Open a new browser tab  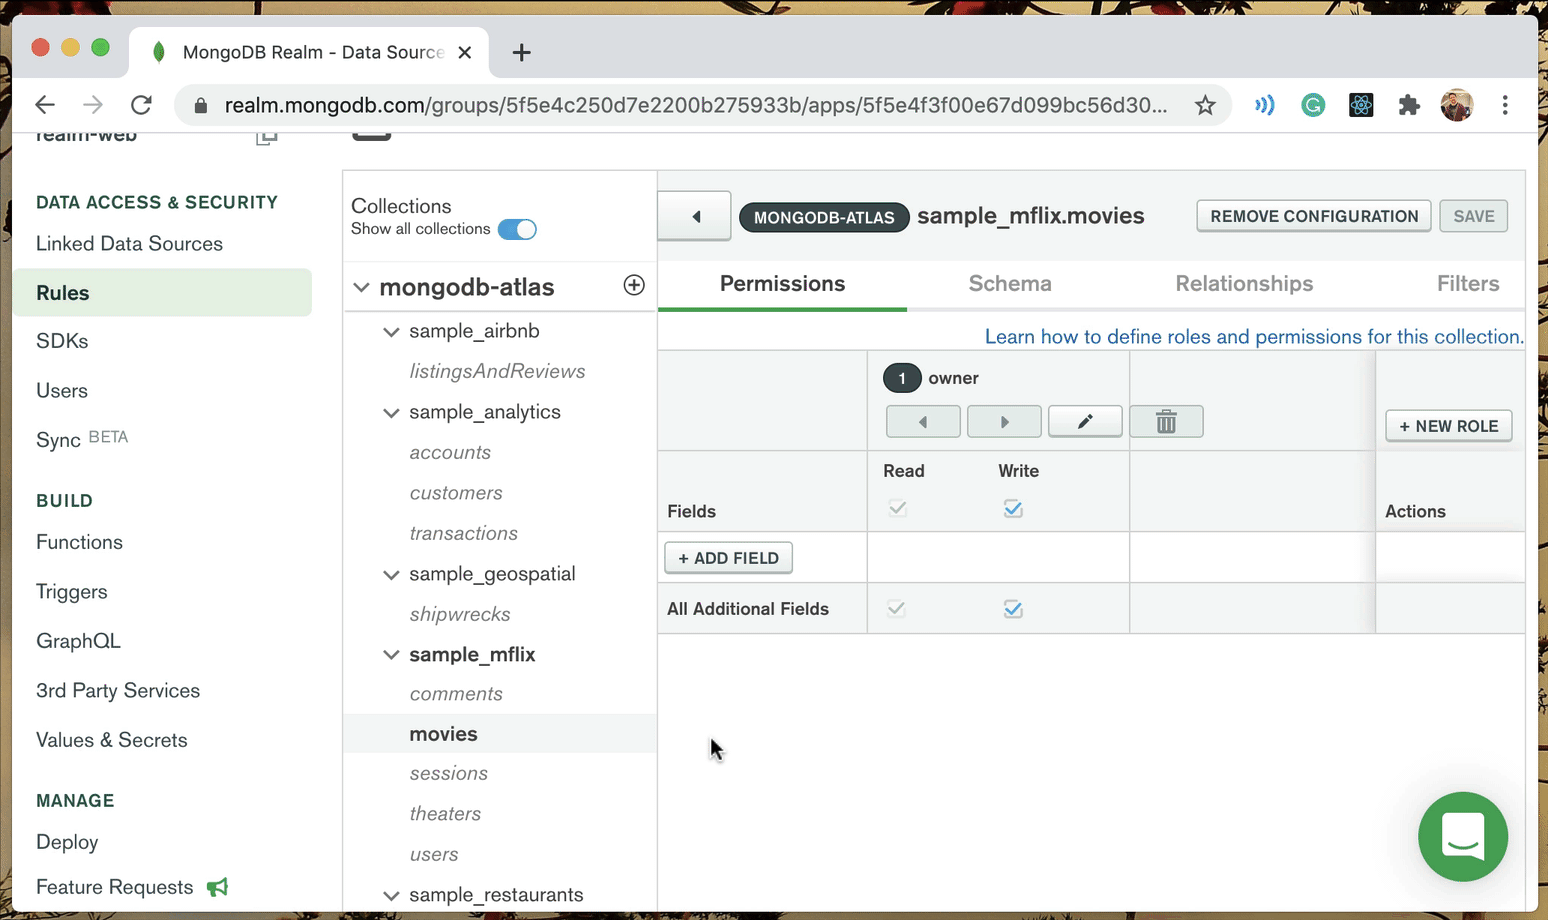pyautogui.click(x=521, y=53)
